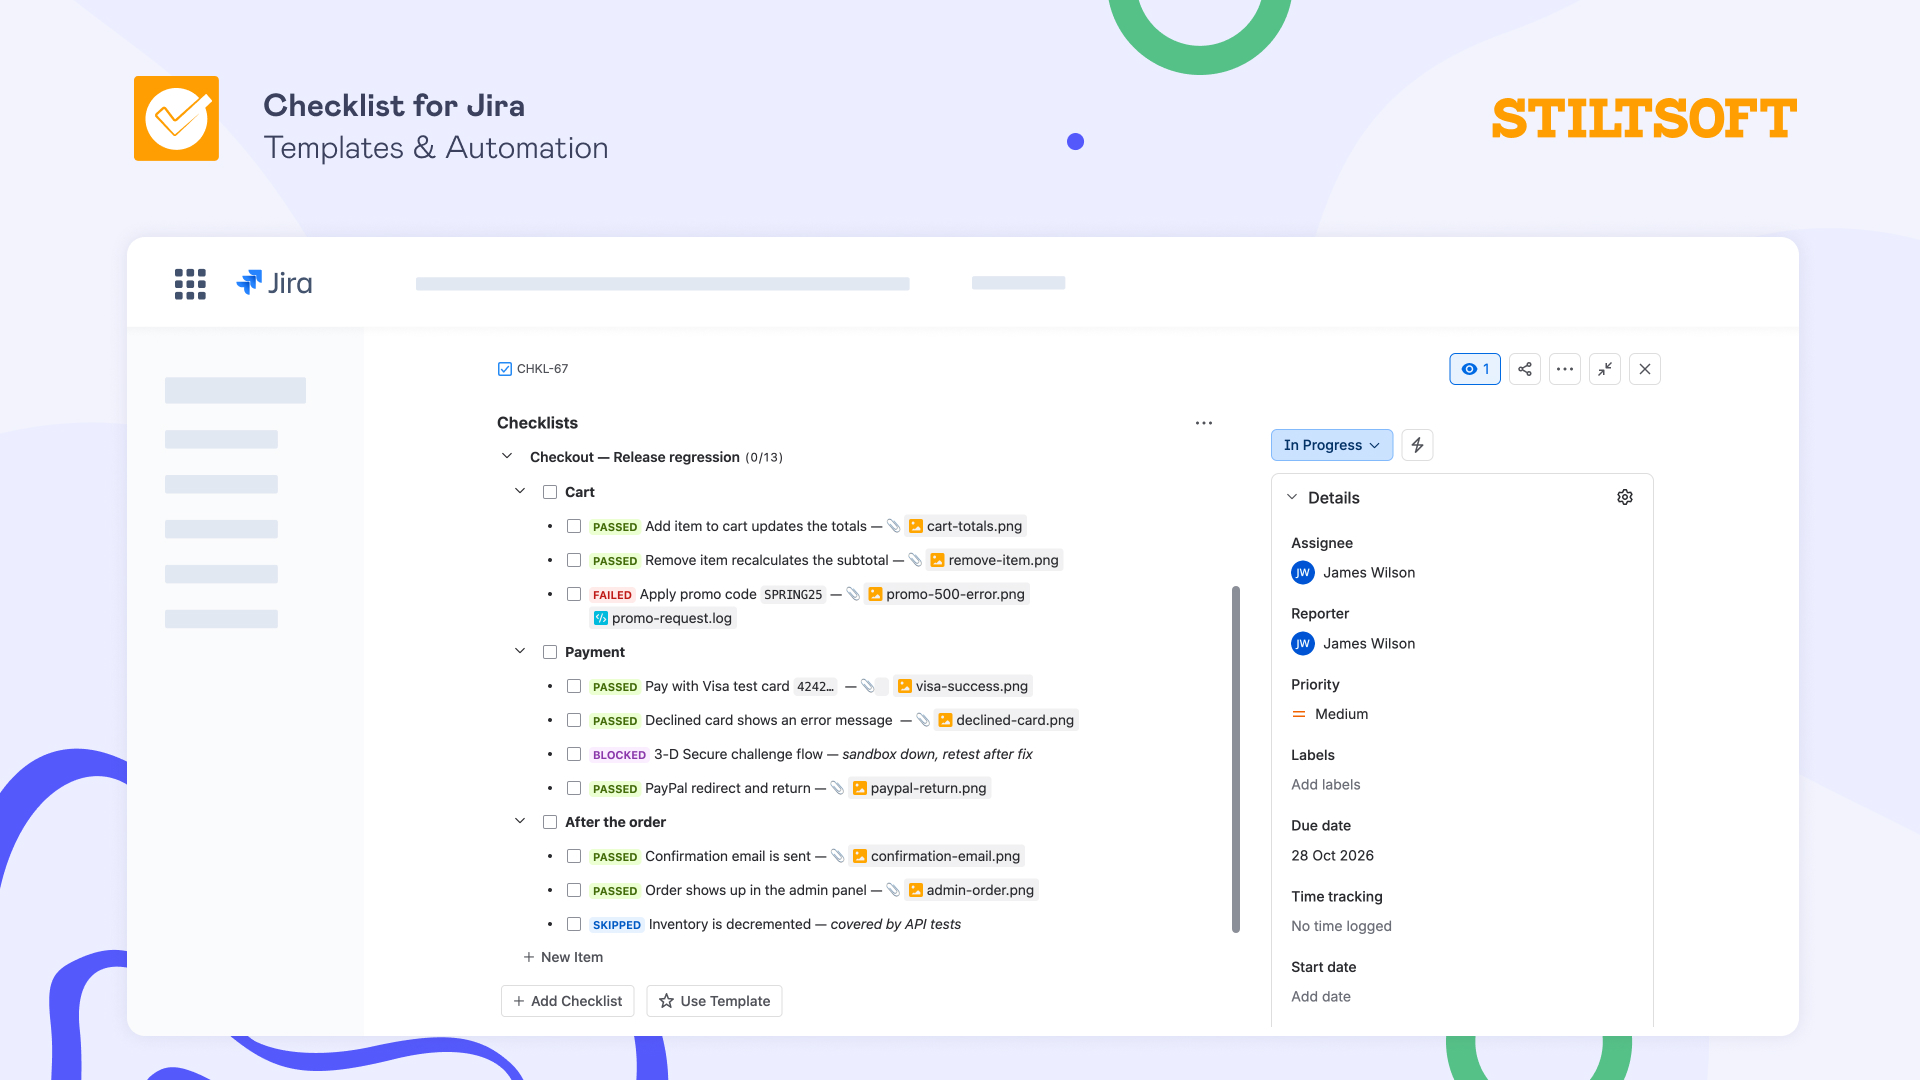Open the confirmation-email.png attachment

[936, 856]
